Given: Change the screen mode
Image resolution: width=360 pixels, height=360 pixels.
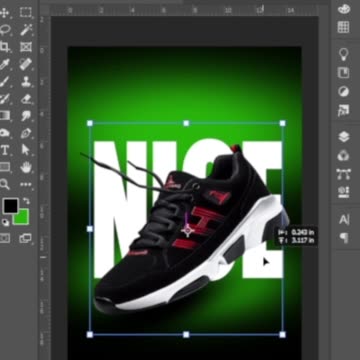Looking at the screenshot, I should [25, 238].
